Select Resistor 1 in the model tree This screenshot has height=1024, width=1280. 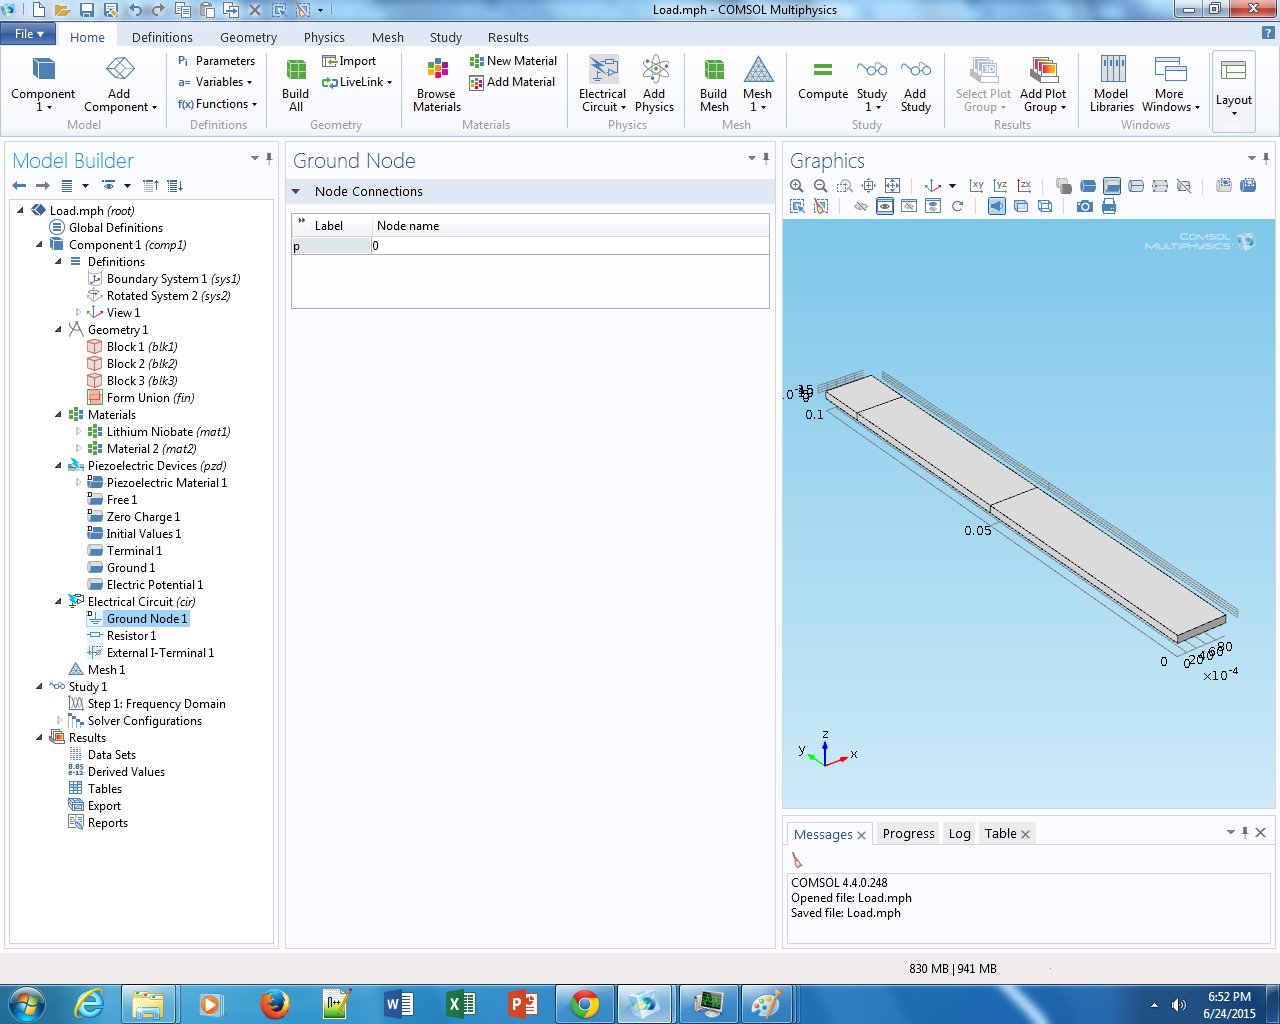(x=131, y=636)
